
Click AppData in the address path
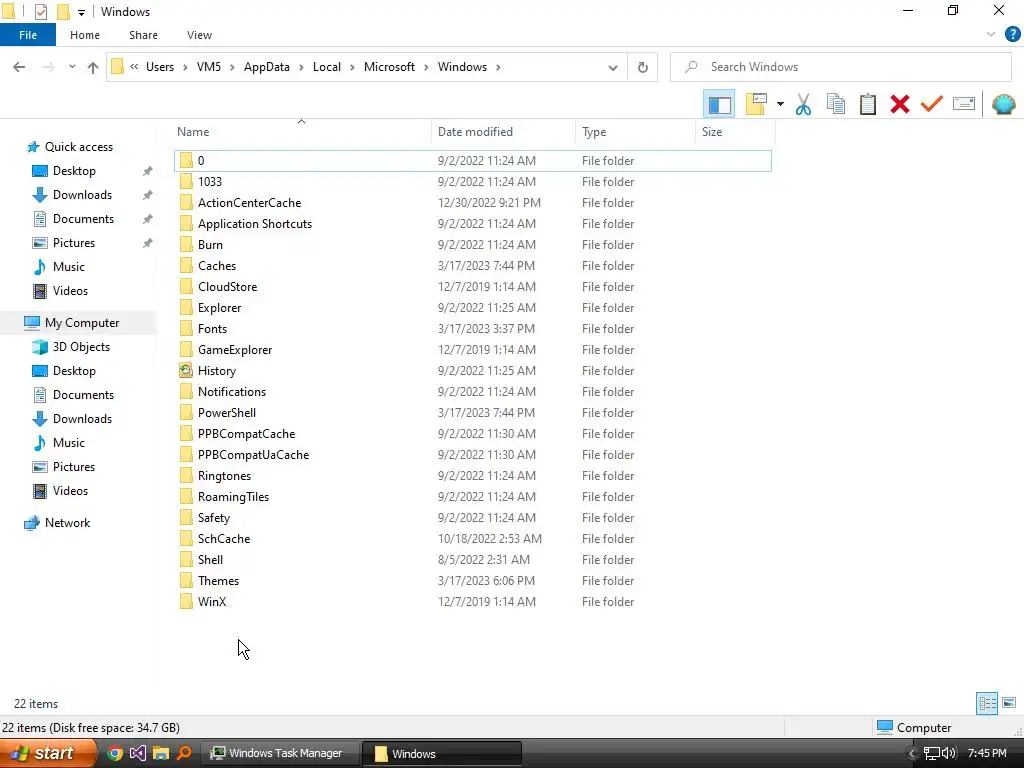click(266, 67)
